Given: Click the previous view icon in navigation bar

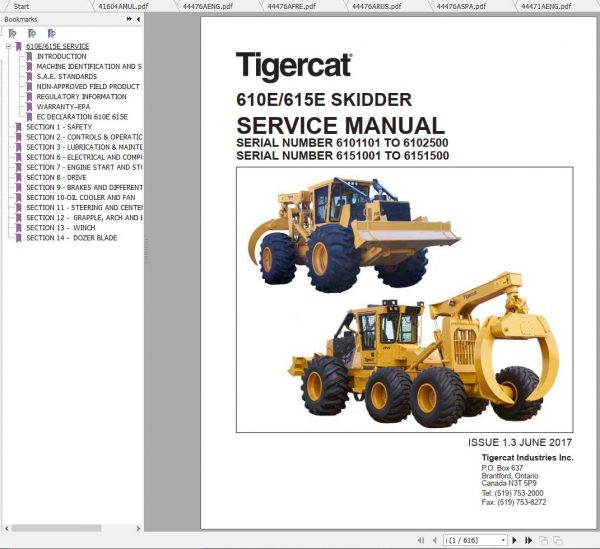Looking at the screenshot, I should click(543, 540).
